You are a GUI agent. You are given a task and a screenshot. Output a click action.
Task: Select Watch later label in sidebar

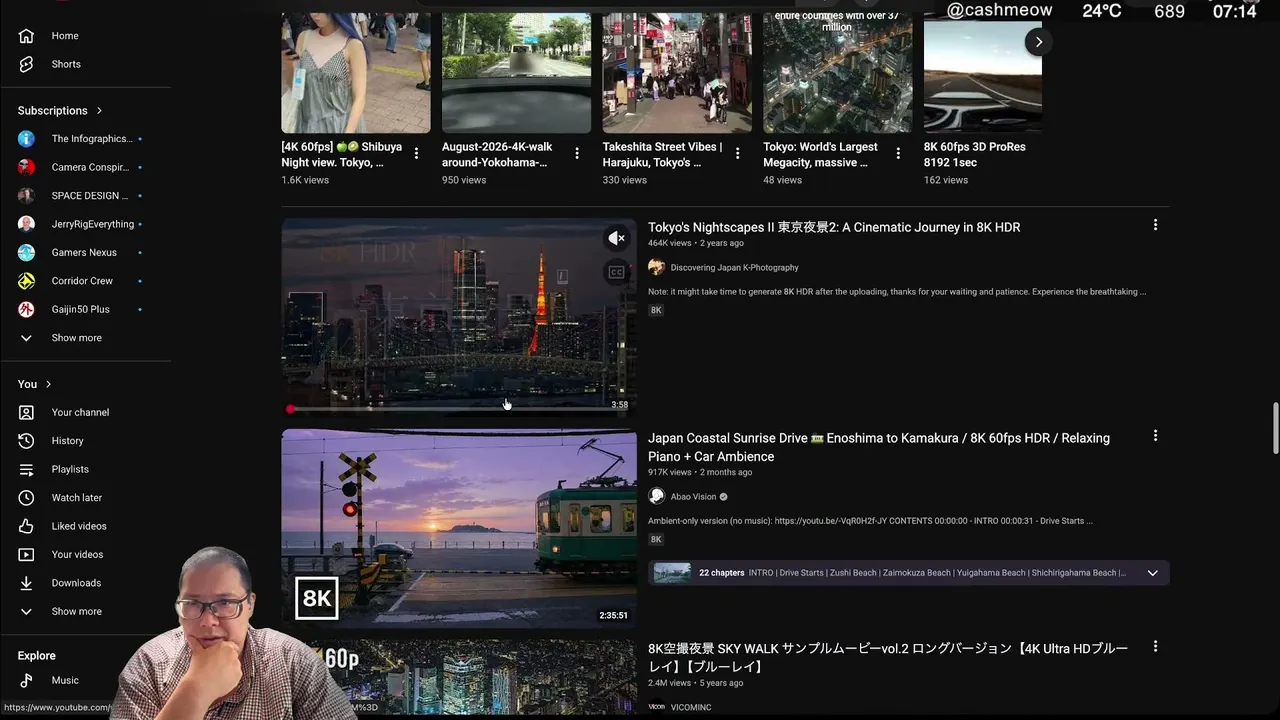77,498
